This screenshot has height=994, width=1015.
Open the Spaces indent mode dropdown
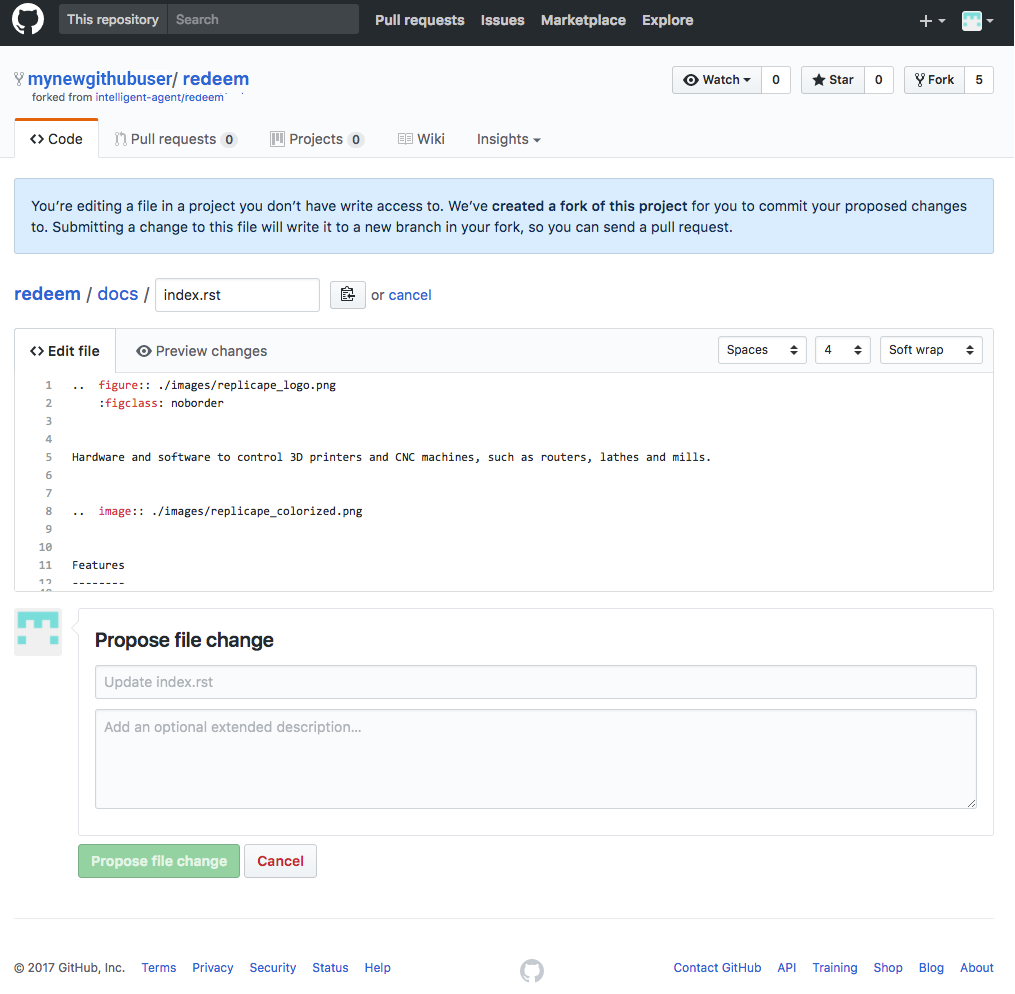pyautogui.click(x=762, y=350)
